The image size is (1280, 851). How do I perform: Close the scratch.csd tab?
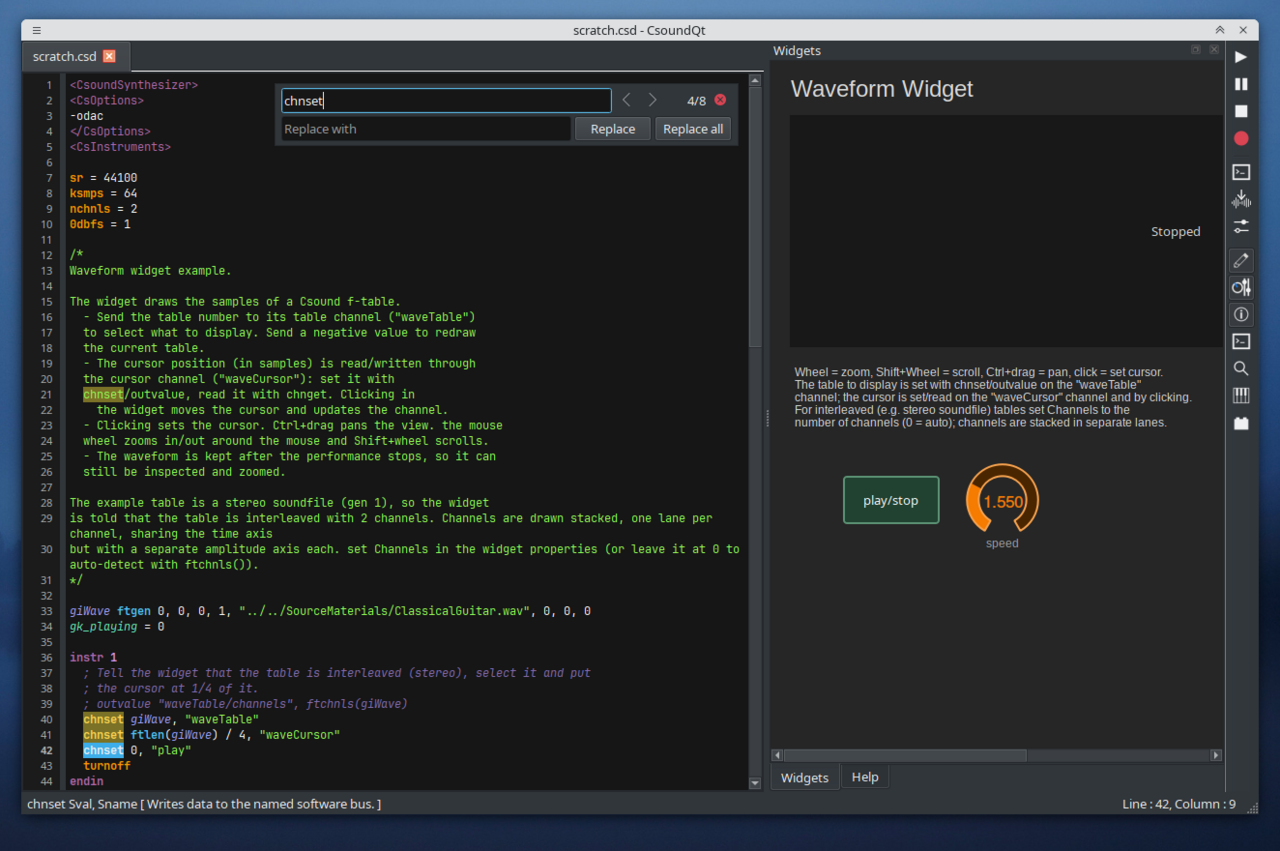click(x=110, y=56)
